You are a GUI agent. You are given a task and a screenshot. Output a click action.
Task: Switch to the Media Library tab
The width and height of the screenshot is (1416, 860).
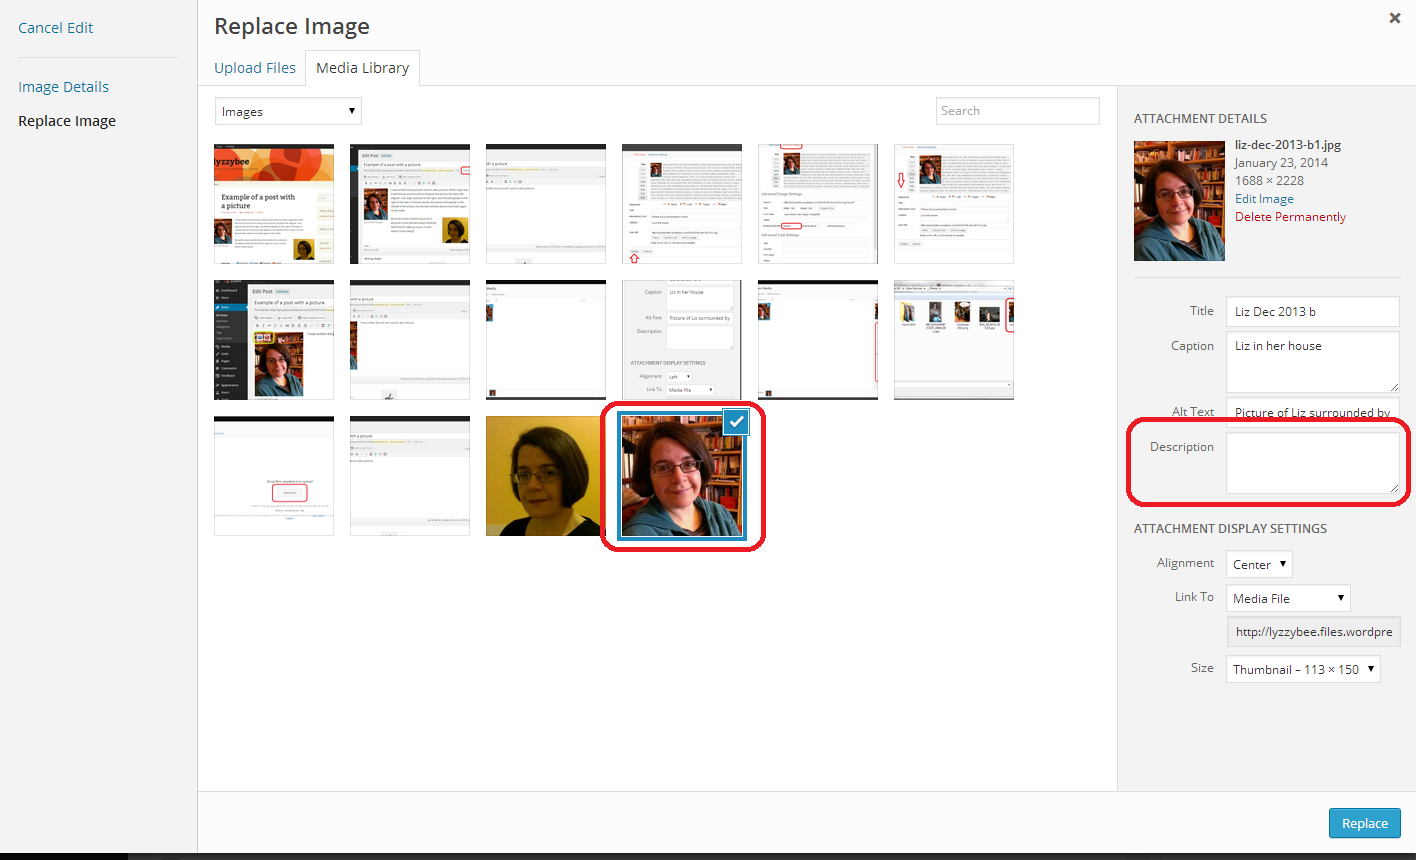362,68
